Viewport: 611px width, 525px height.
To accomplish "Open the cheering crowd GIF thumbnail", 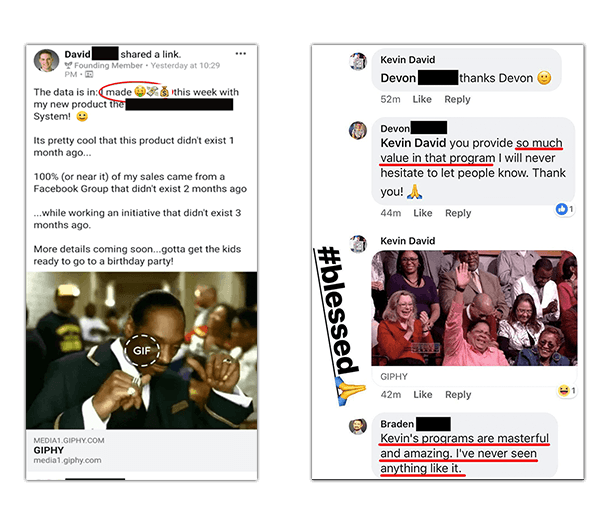I will pyautogui.click(x=474, y=308).
